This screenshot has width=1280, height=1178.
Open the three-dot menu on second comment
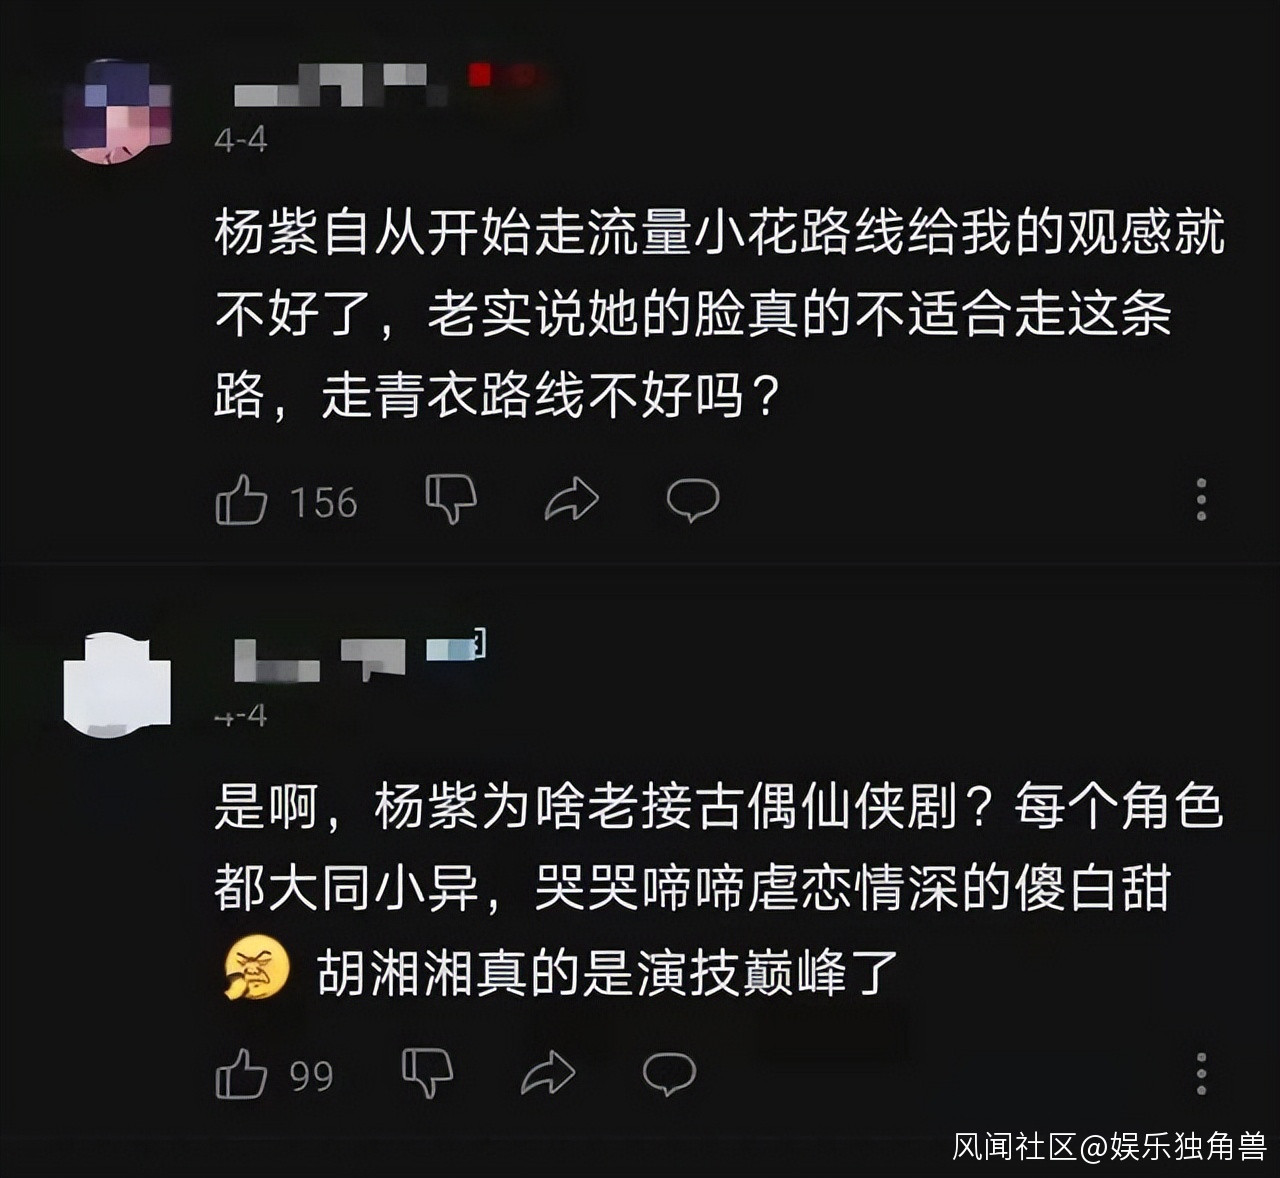coord(1201,1073)
